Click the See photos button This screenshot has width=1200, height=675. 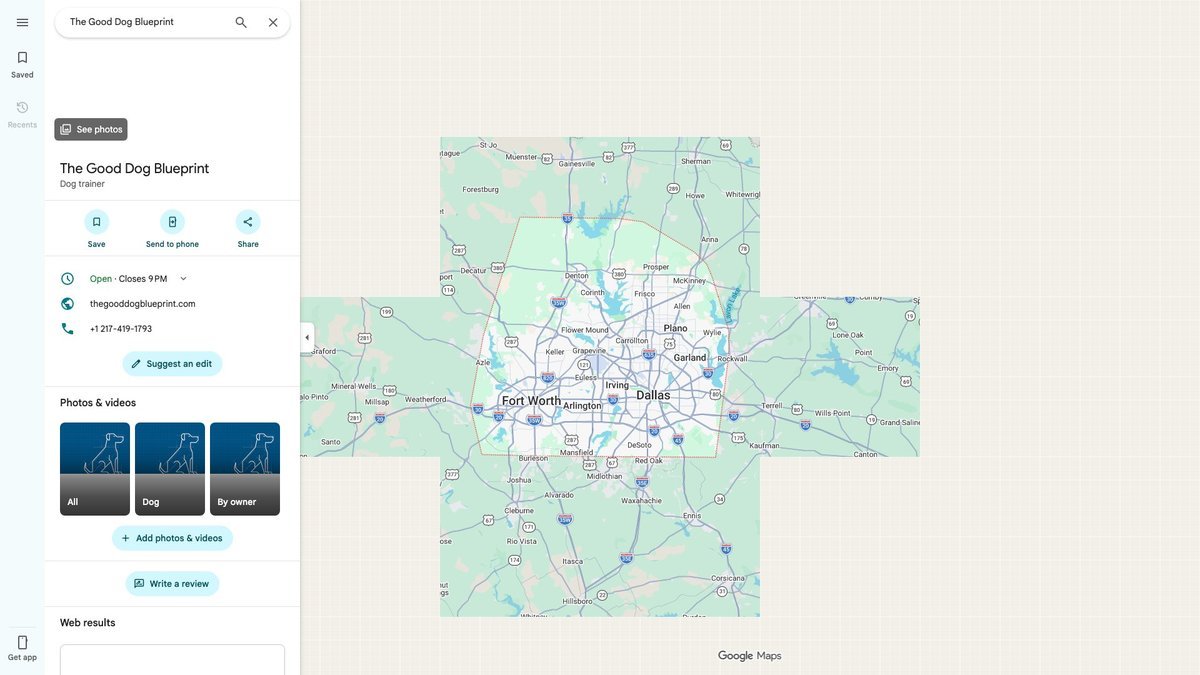point(91,129)
